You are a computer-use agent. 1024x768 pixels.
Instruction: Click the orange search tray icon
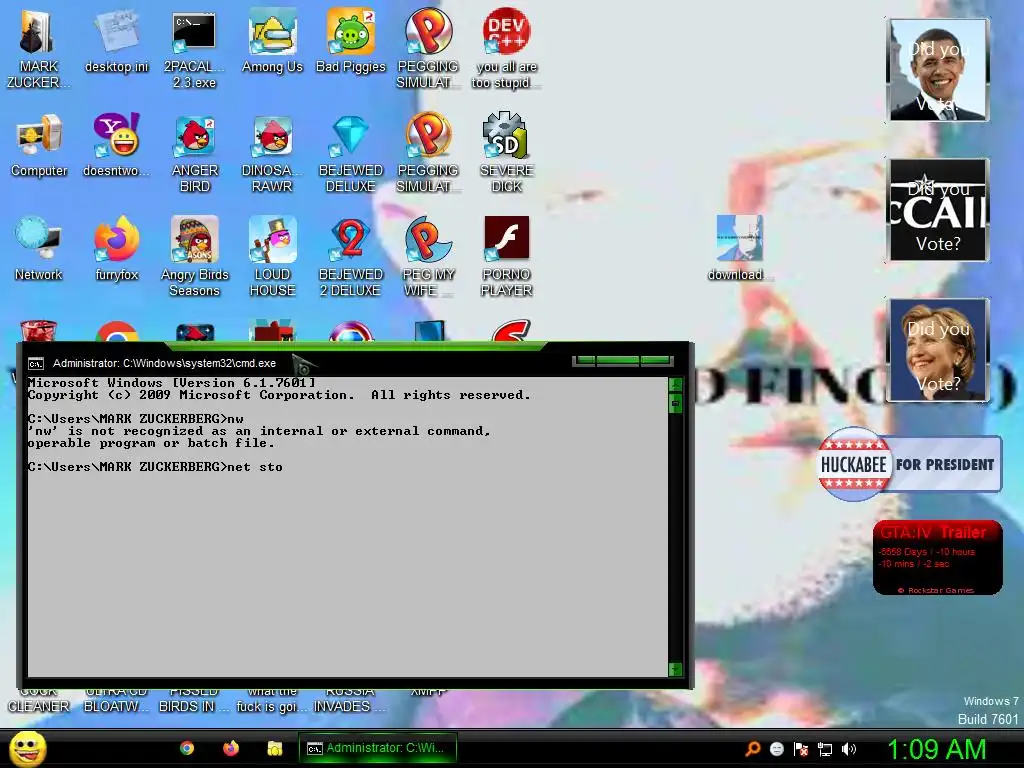coord(753,748)
